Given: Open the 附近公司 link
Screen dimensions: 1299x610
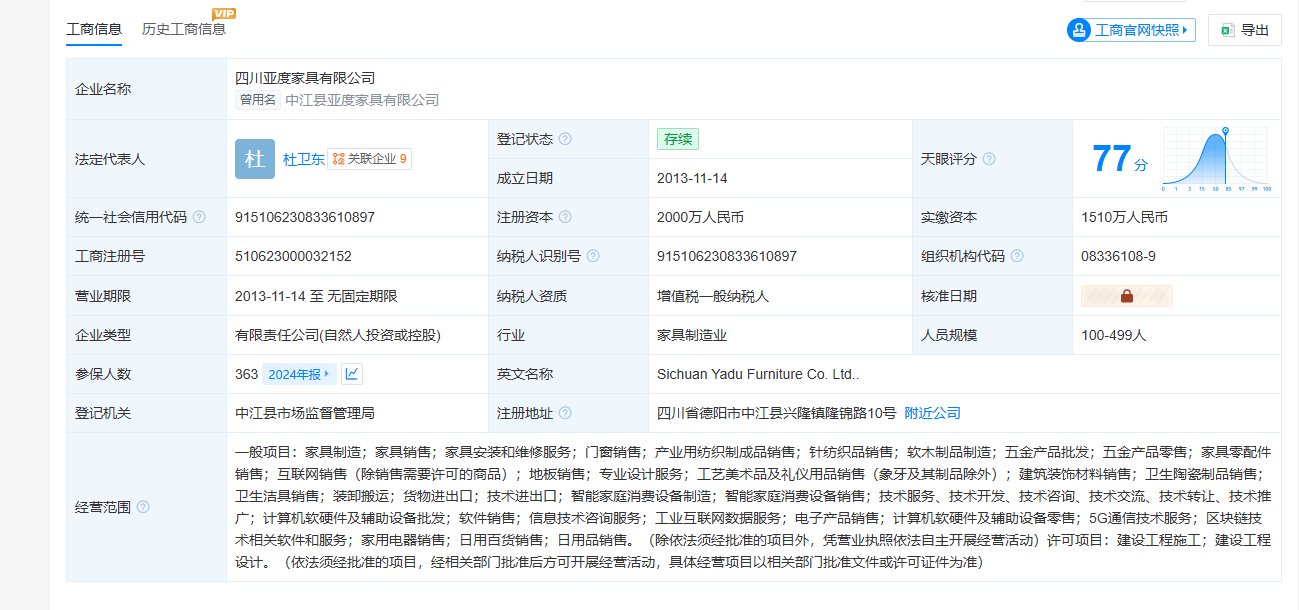Looking at the screenshot, I should click(x=932, y=413).
